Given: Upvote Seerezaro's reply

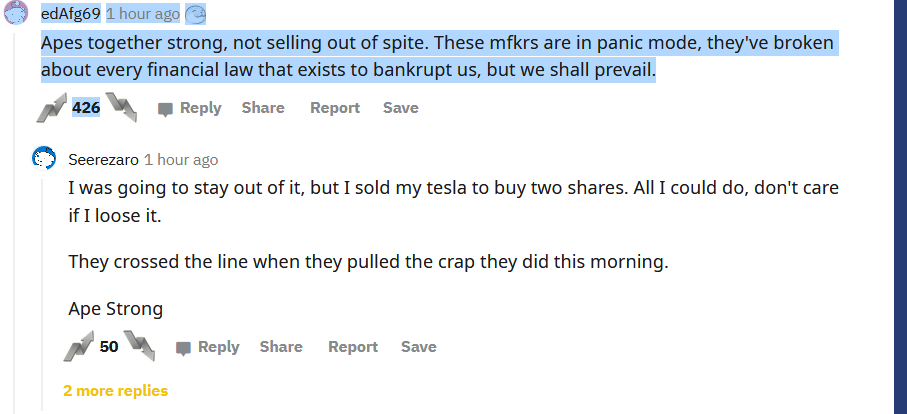Looking at the screenshot, I should pyautogui.click(x=78, y=347).
